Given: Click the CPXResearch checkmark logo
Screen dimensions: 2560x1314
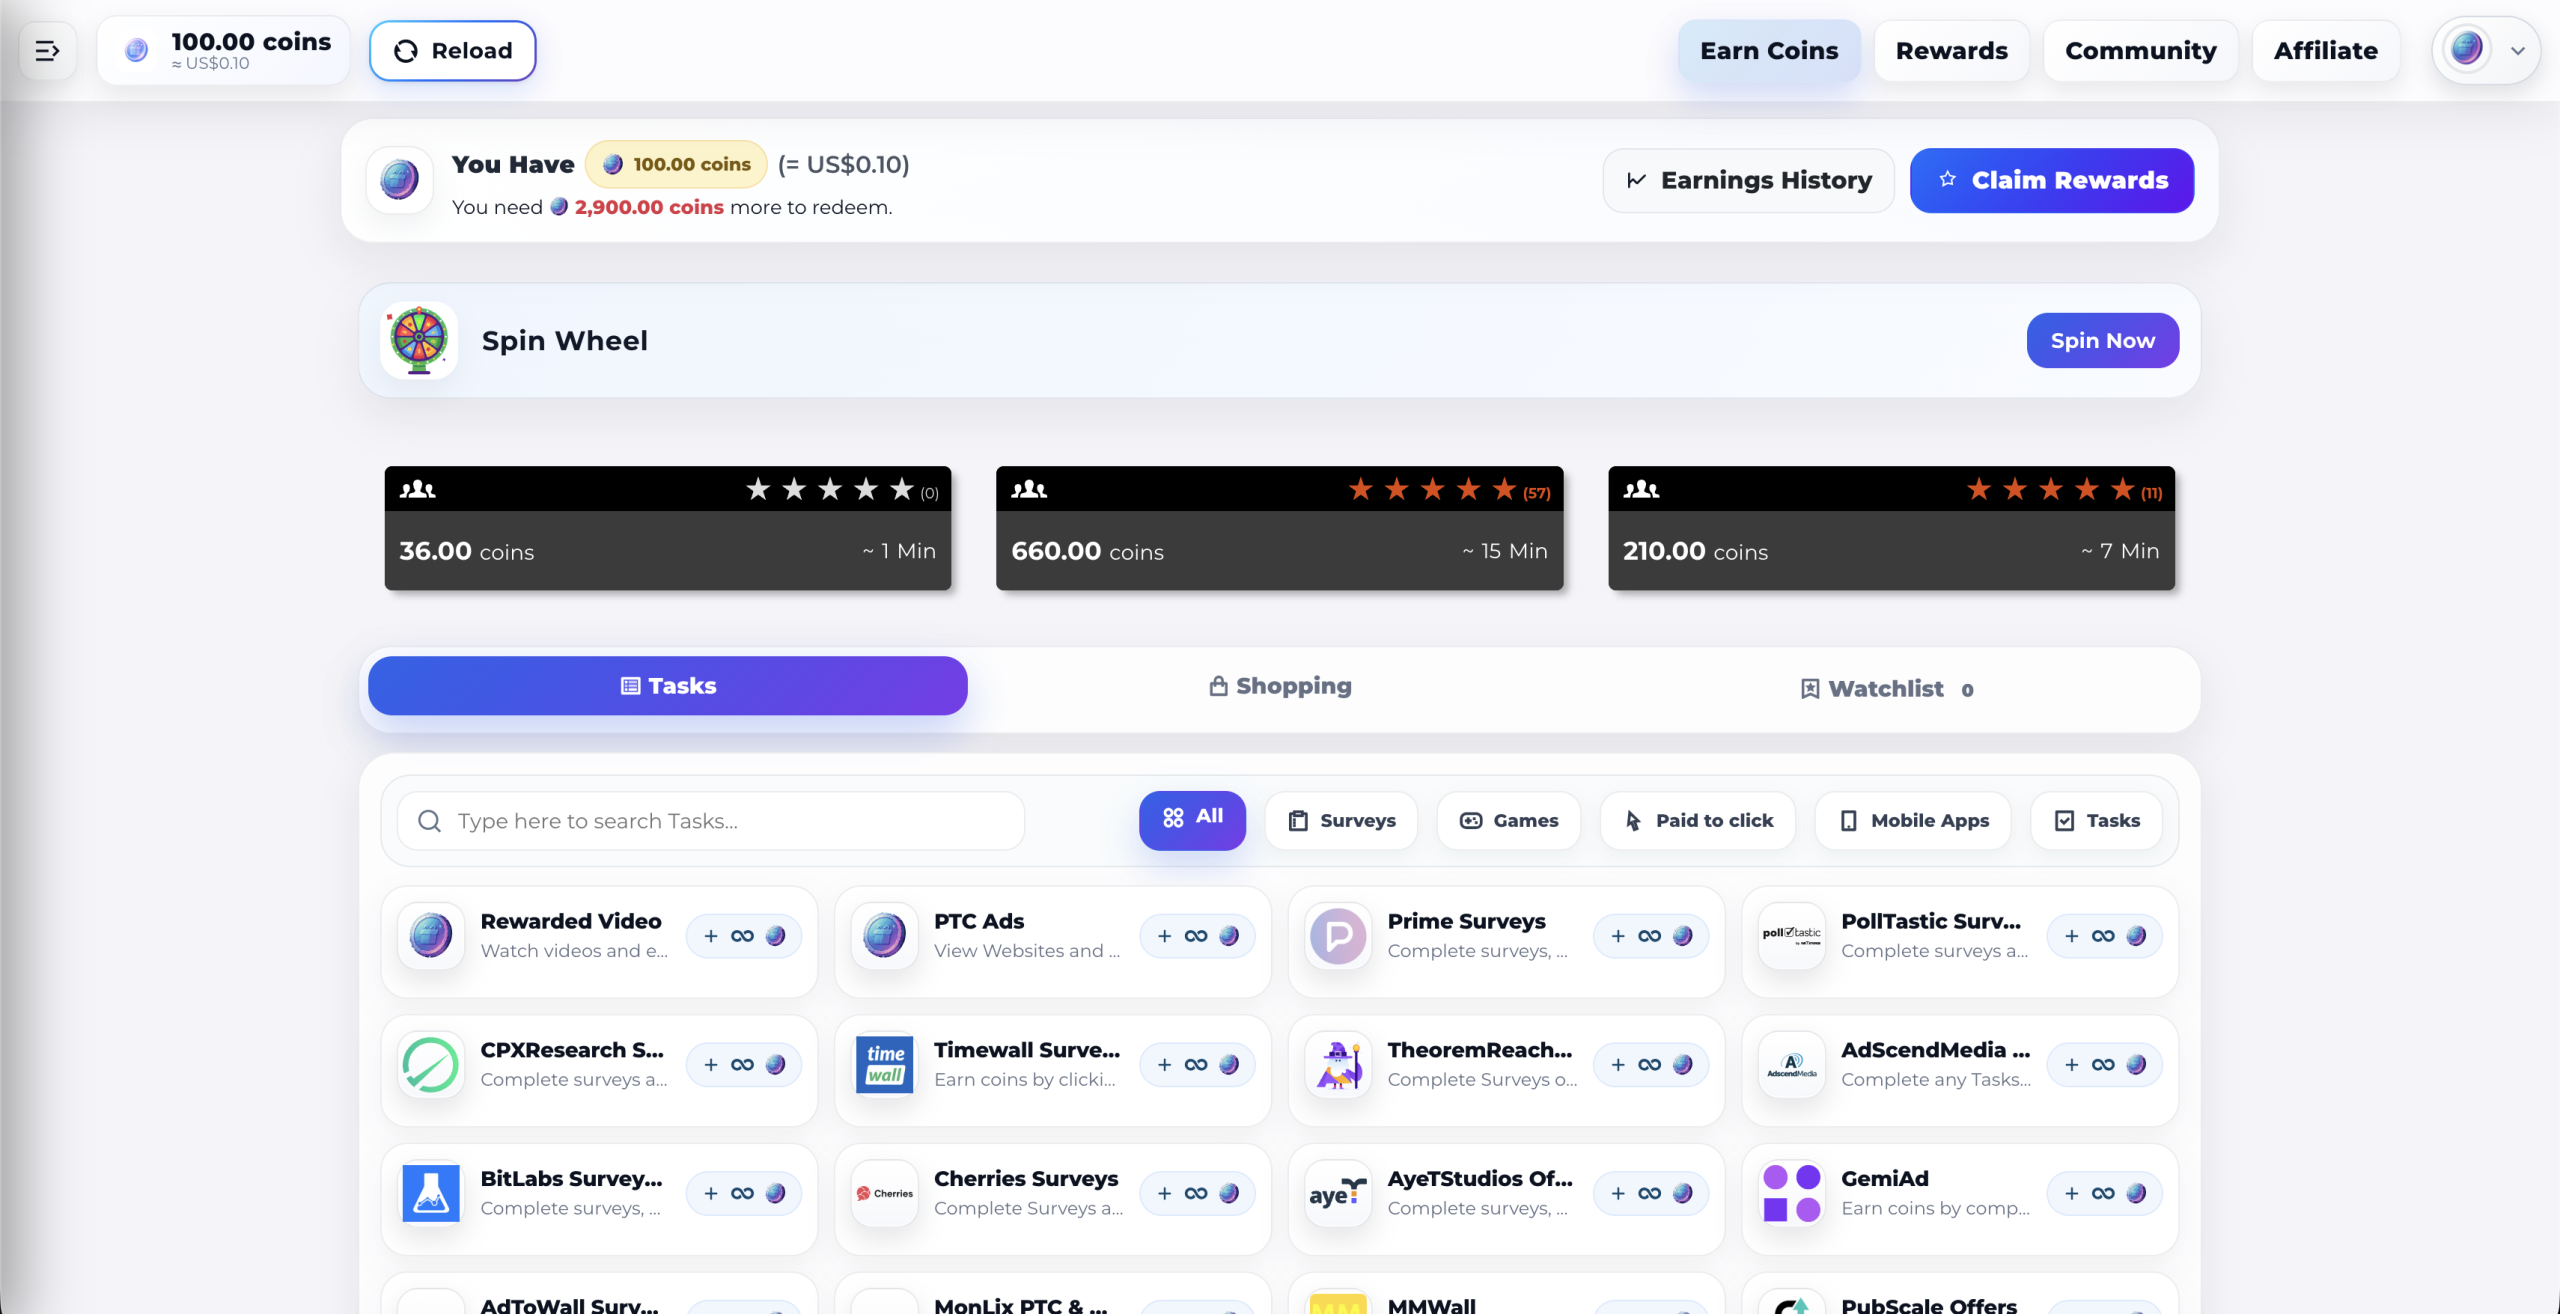Looking at the screenshot, I should click(x=431, y=1065).
